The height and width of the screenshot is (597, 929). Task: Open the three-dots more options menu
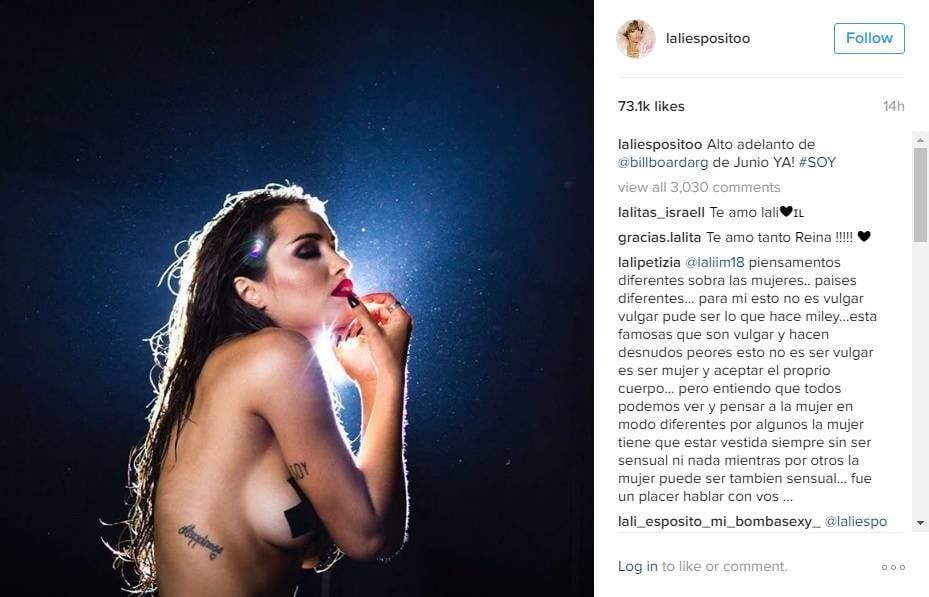(x=893, y=567)
